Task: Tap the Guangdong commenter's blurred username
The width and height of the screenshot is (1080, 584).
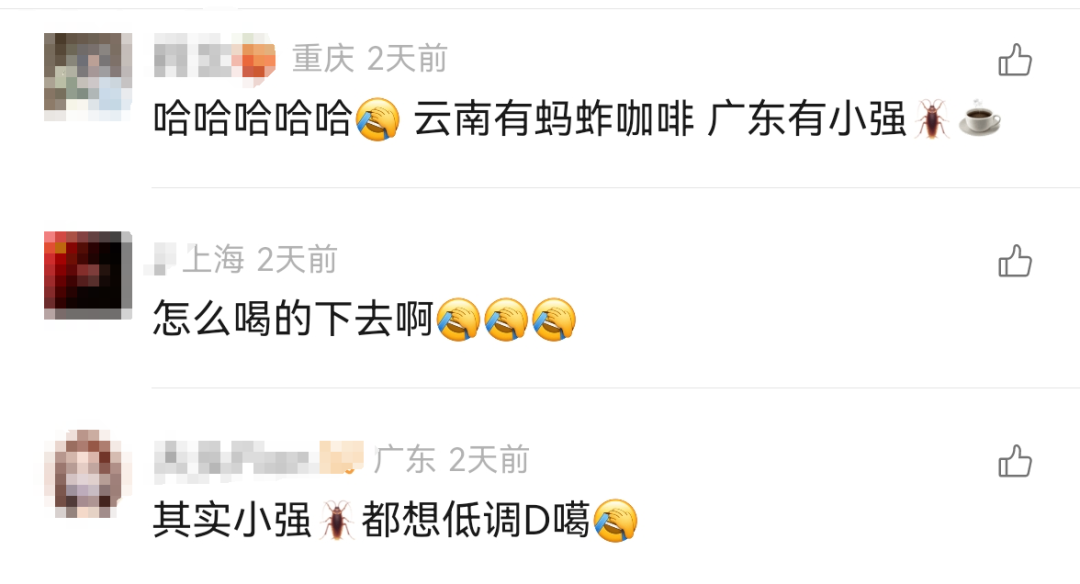Action: (x=258, y=459)
